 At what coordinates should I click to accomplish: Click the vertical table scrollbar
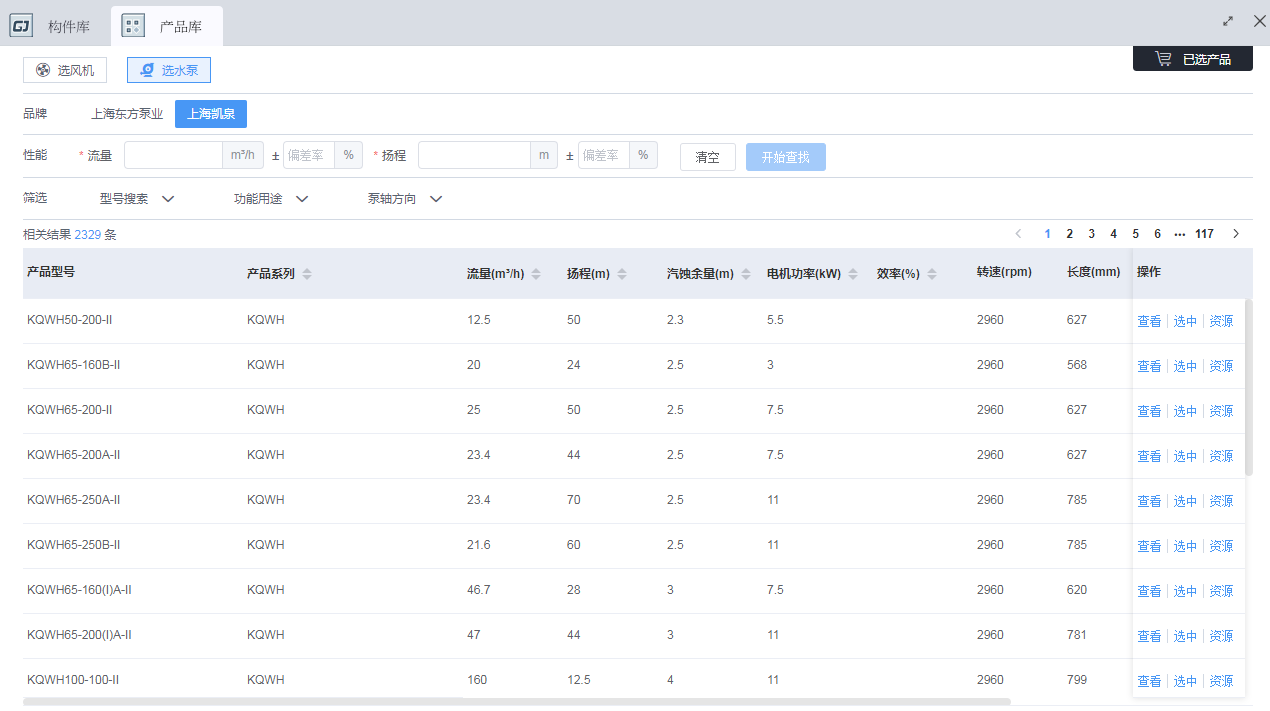(x=1248, y=387)
